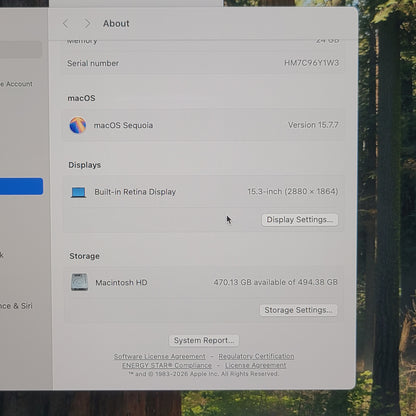
Task: Click the macOS Sequoia round logo icon
Action: click(78, 125)
